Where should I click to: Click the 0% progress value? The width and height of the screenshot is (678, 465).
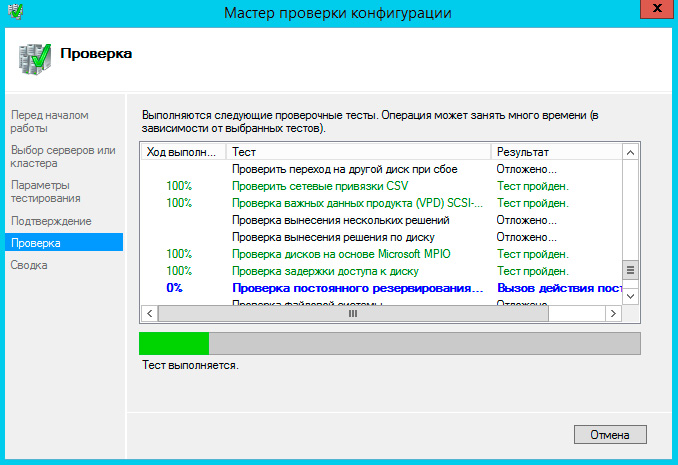point(174,288)
